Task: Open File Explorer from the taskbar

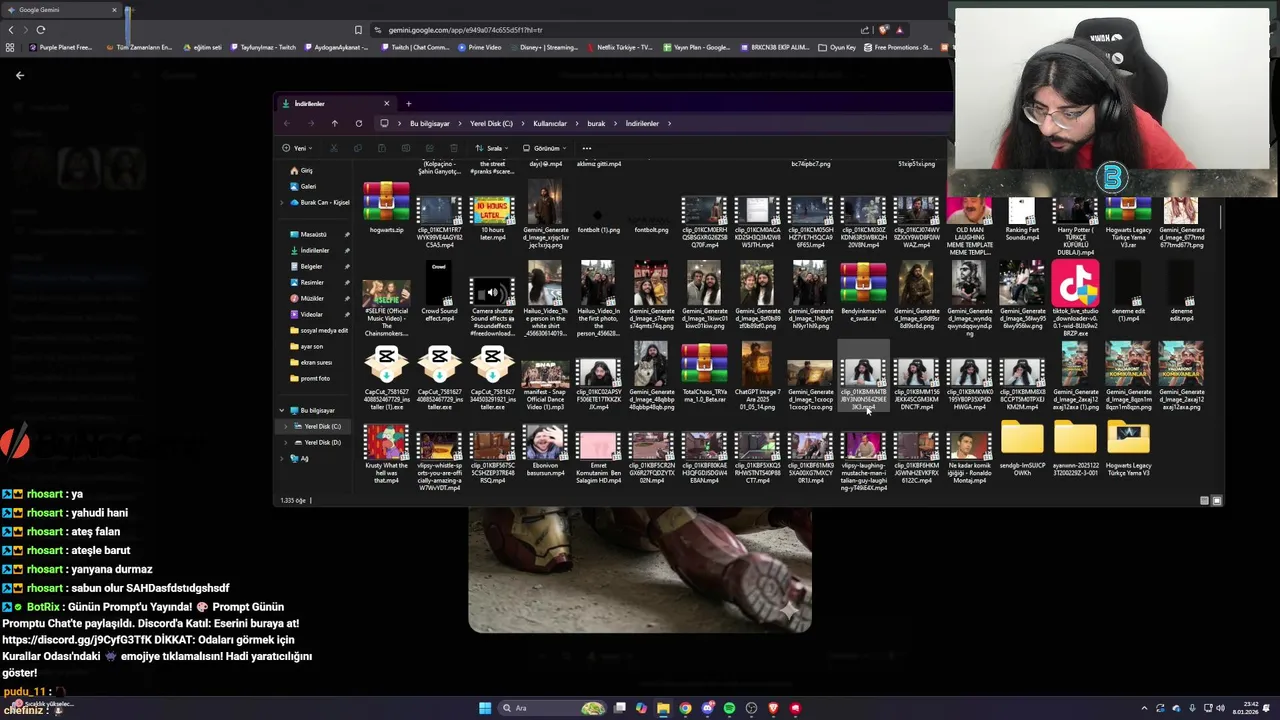Action: point(663,708)
